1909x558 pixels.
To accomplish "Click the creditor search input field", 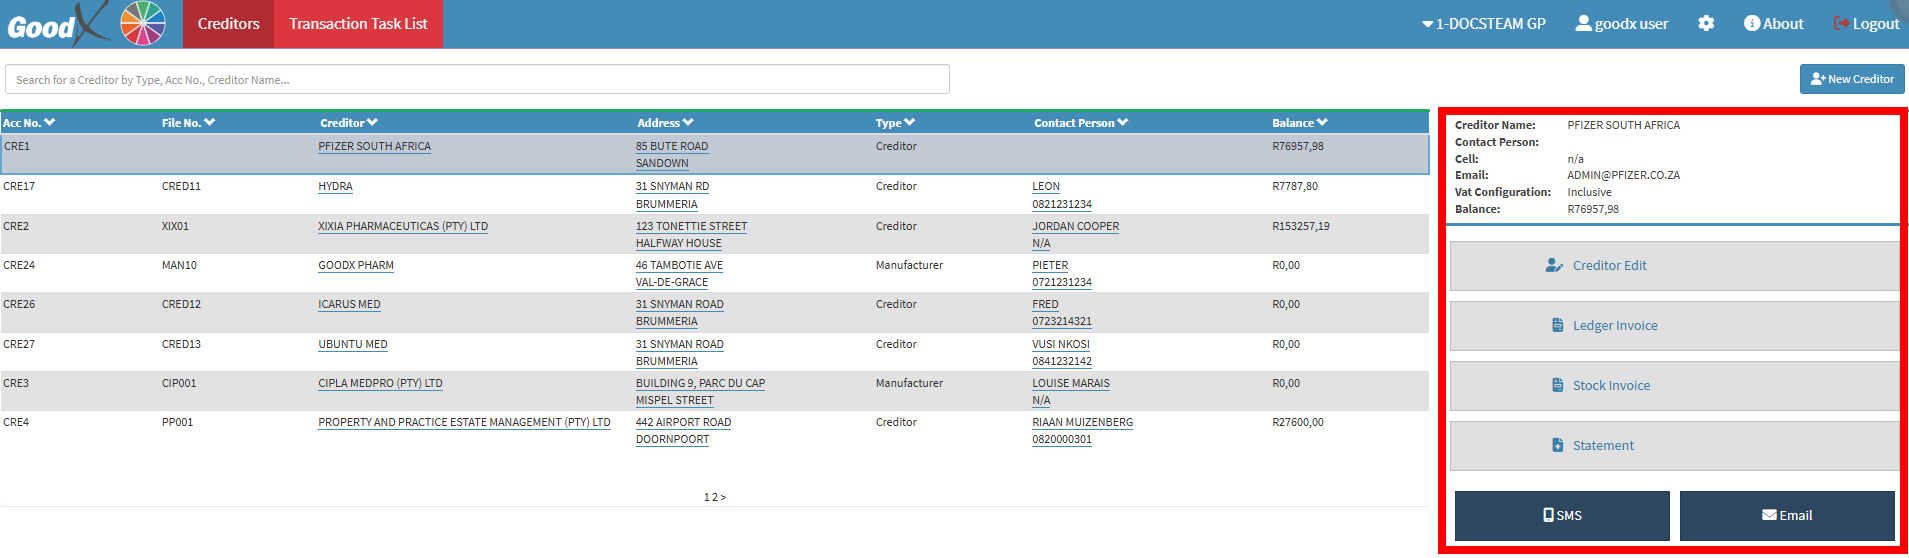I will pos(477,80).
